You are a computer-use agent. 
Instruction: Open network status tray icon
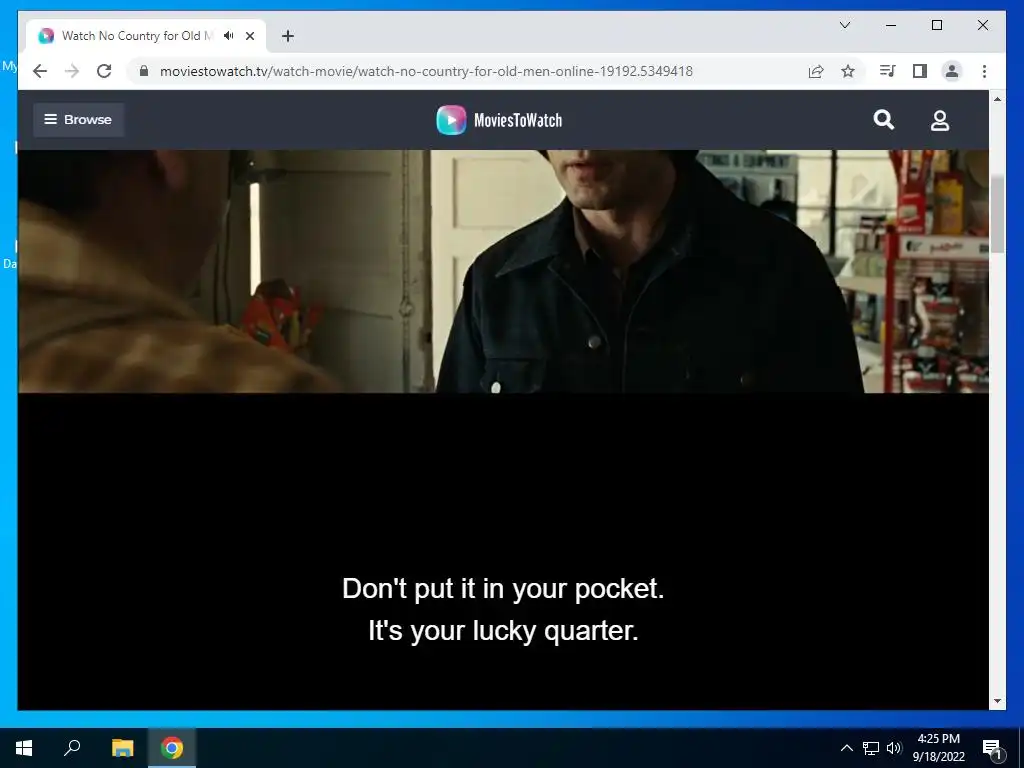(871, 748)
